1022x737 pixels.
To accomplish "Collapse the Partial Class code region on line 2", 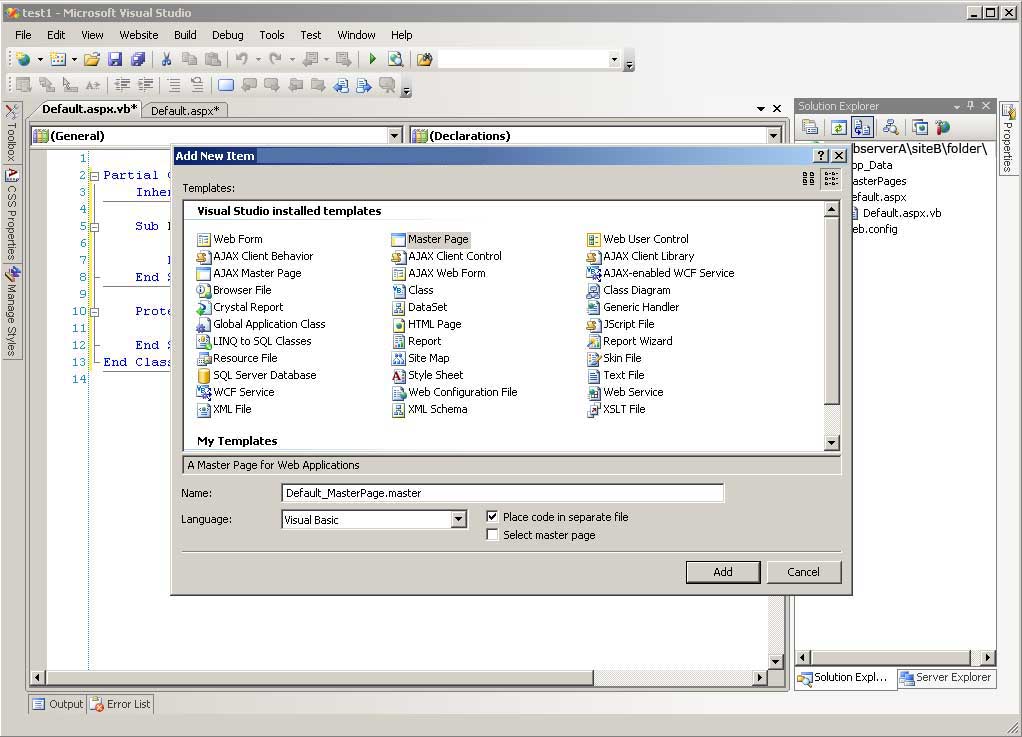I will [x=95, y=176].
